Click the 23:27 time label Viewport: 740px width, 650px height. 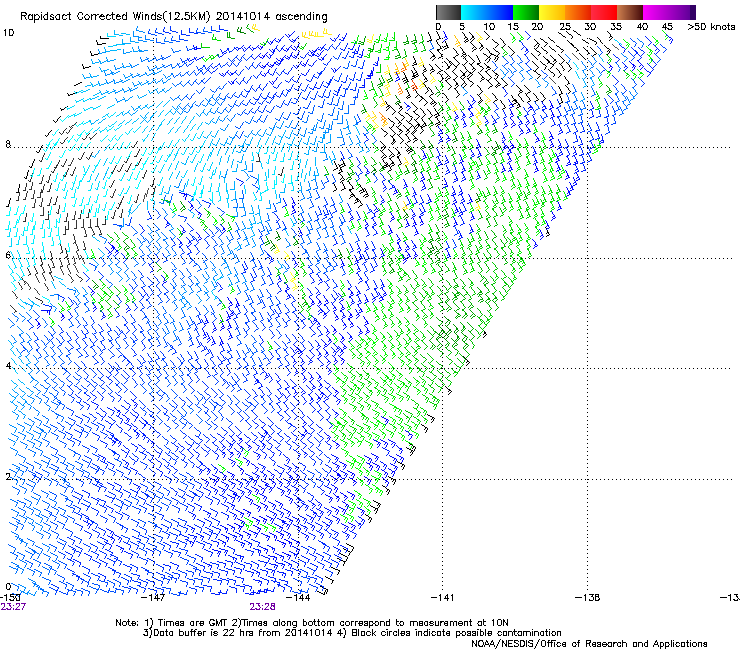tap(13, 607)
